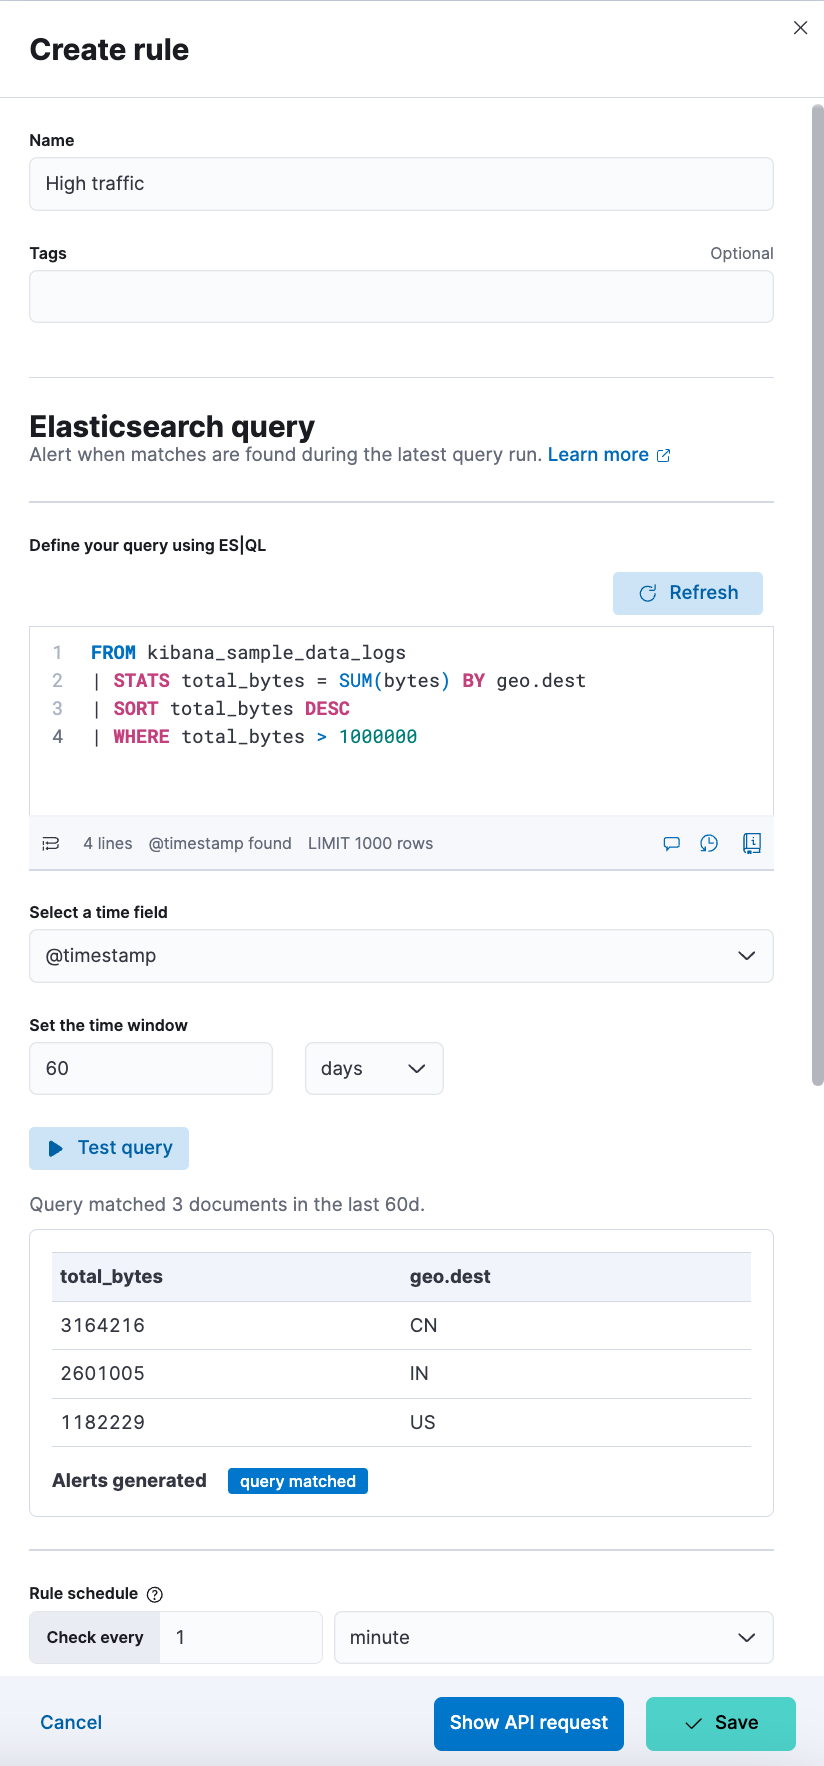The height and width of the screenshot is (1766, 824).
Task: Click the Name input field
Action: click(x=401, y=184)
